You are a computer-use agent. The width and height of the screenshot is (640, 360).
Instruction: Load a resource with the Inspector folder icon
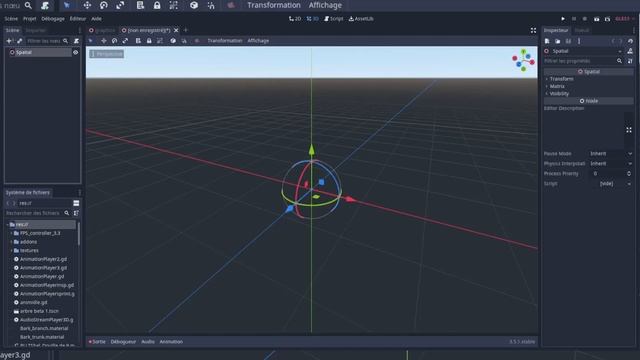tap(558, 41)
